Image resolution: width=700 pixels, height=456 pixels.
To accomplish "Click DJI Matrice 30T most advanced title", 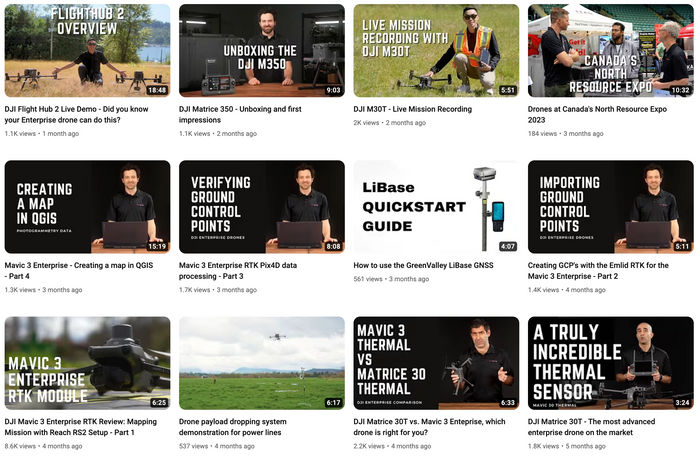I will tap(592, 427).
